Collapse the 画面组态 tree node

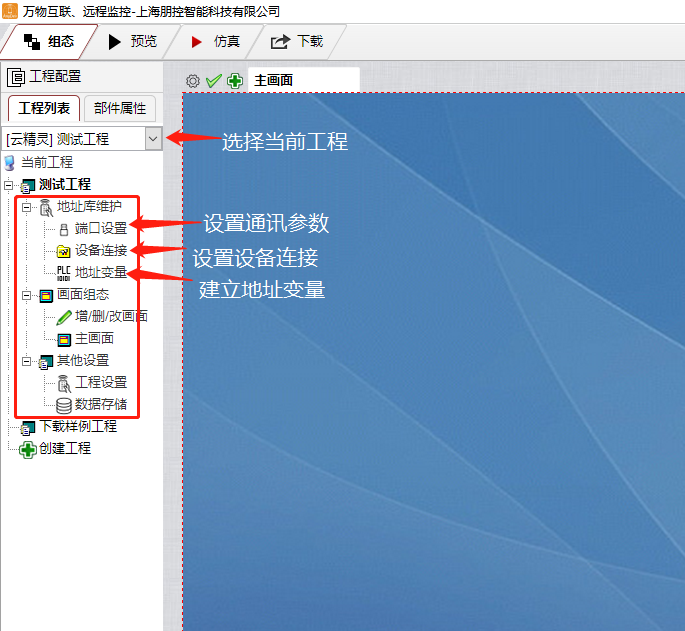pos(27,295)
